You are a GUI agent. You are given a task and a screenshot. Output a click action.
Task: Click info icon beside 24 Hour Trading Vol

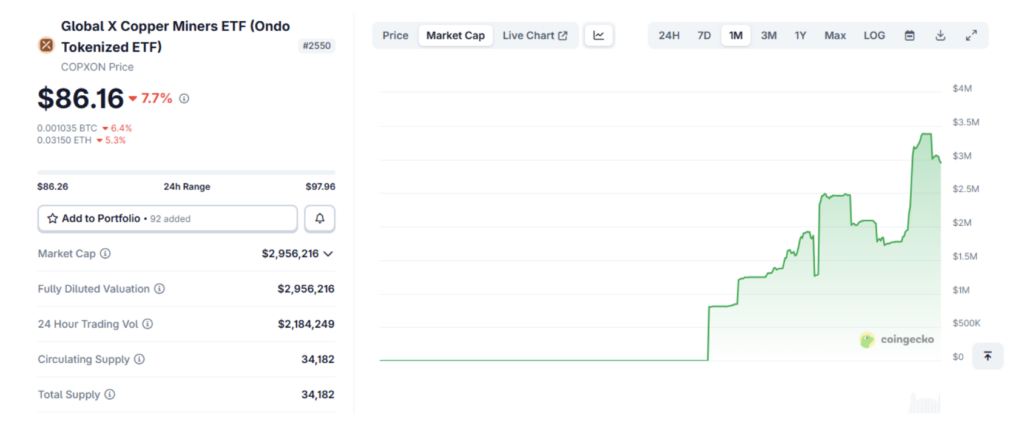(x=148, y=324)
